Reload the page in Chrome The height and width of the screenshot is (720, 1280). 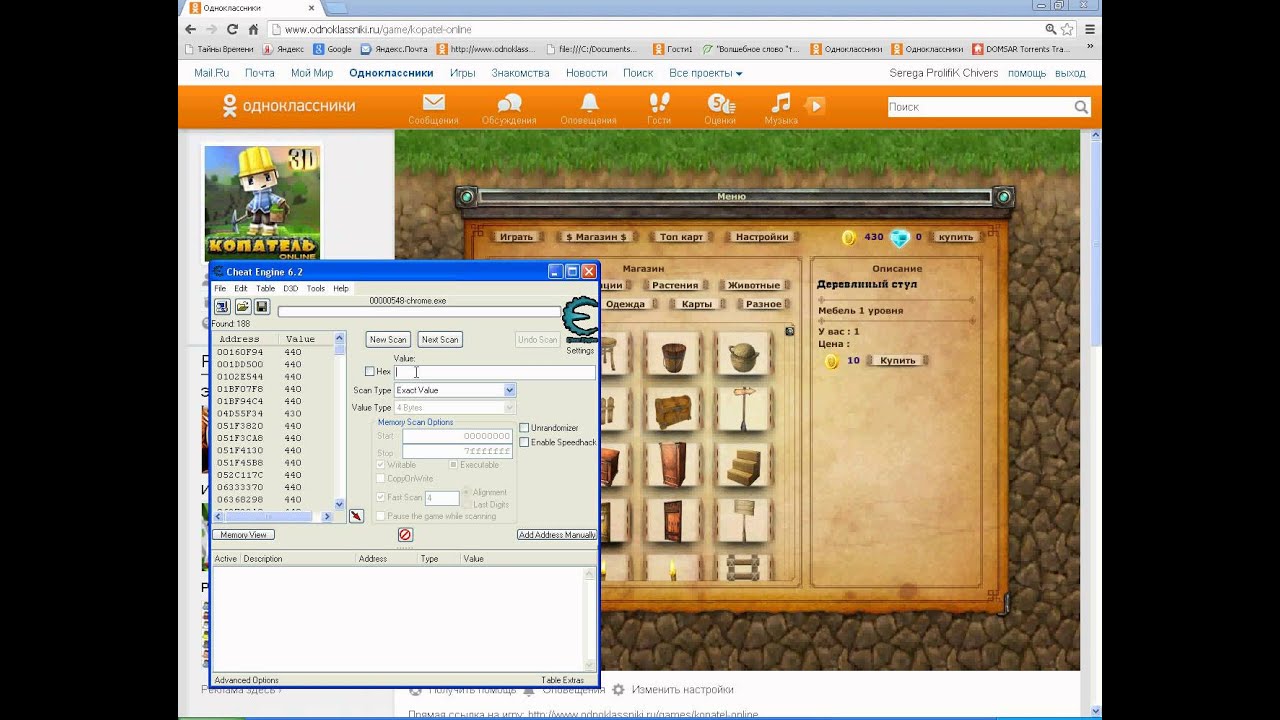tap(233, 29)
